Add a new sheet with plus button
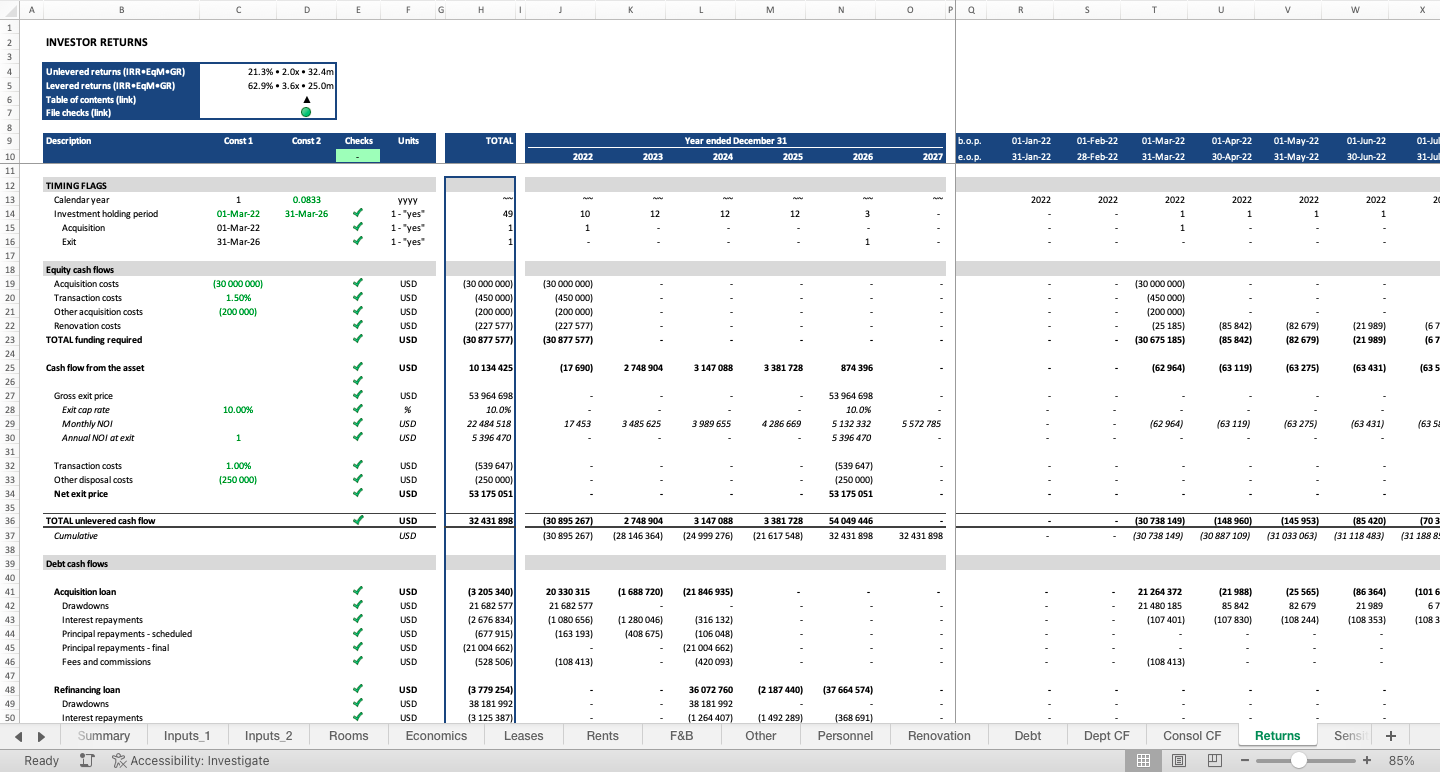This screenshot has width=1440, height=772. tap(1390, 736)
